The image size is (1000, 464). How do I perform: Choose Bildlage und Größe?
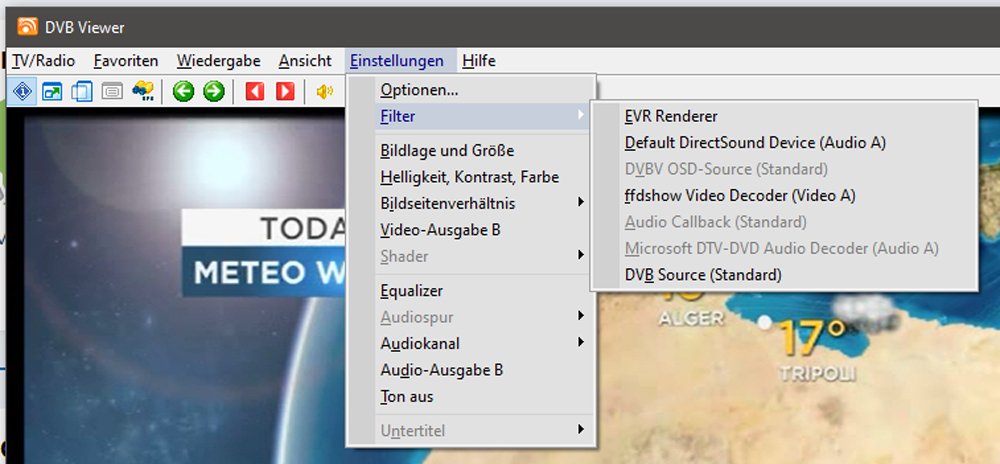(x=472, y=151)
